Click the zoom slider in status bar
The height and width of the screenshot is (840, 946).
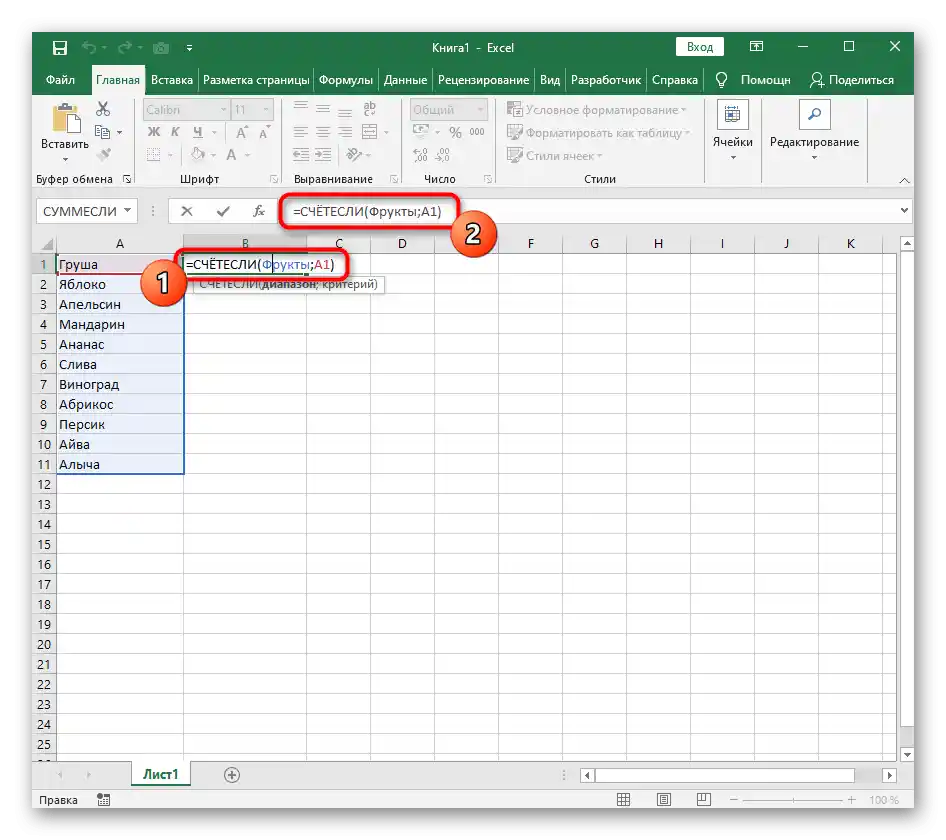(793, 800)
